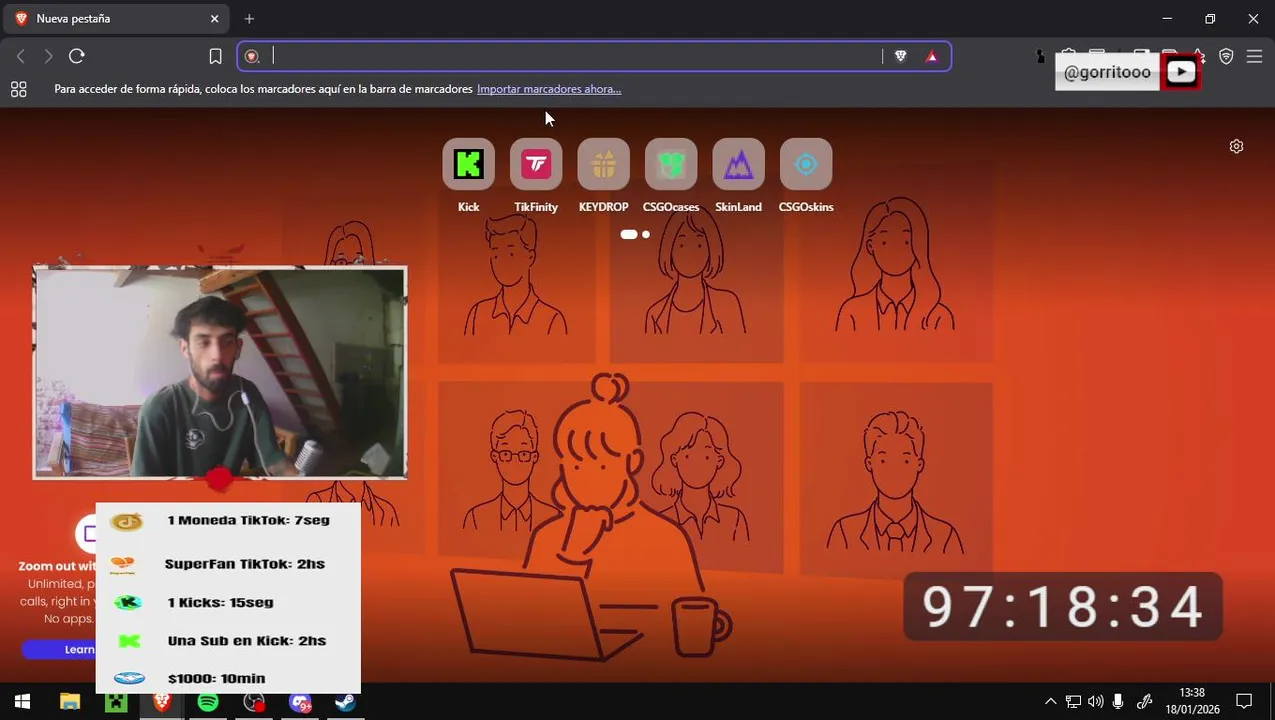Click the bookmark icon beside address bar

215,56
